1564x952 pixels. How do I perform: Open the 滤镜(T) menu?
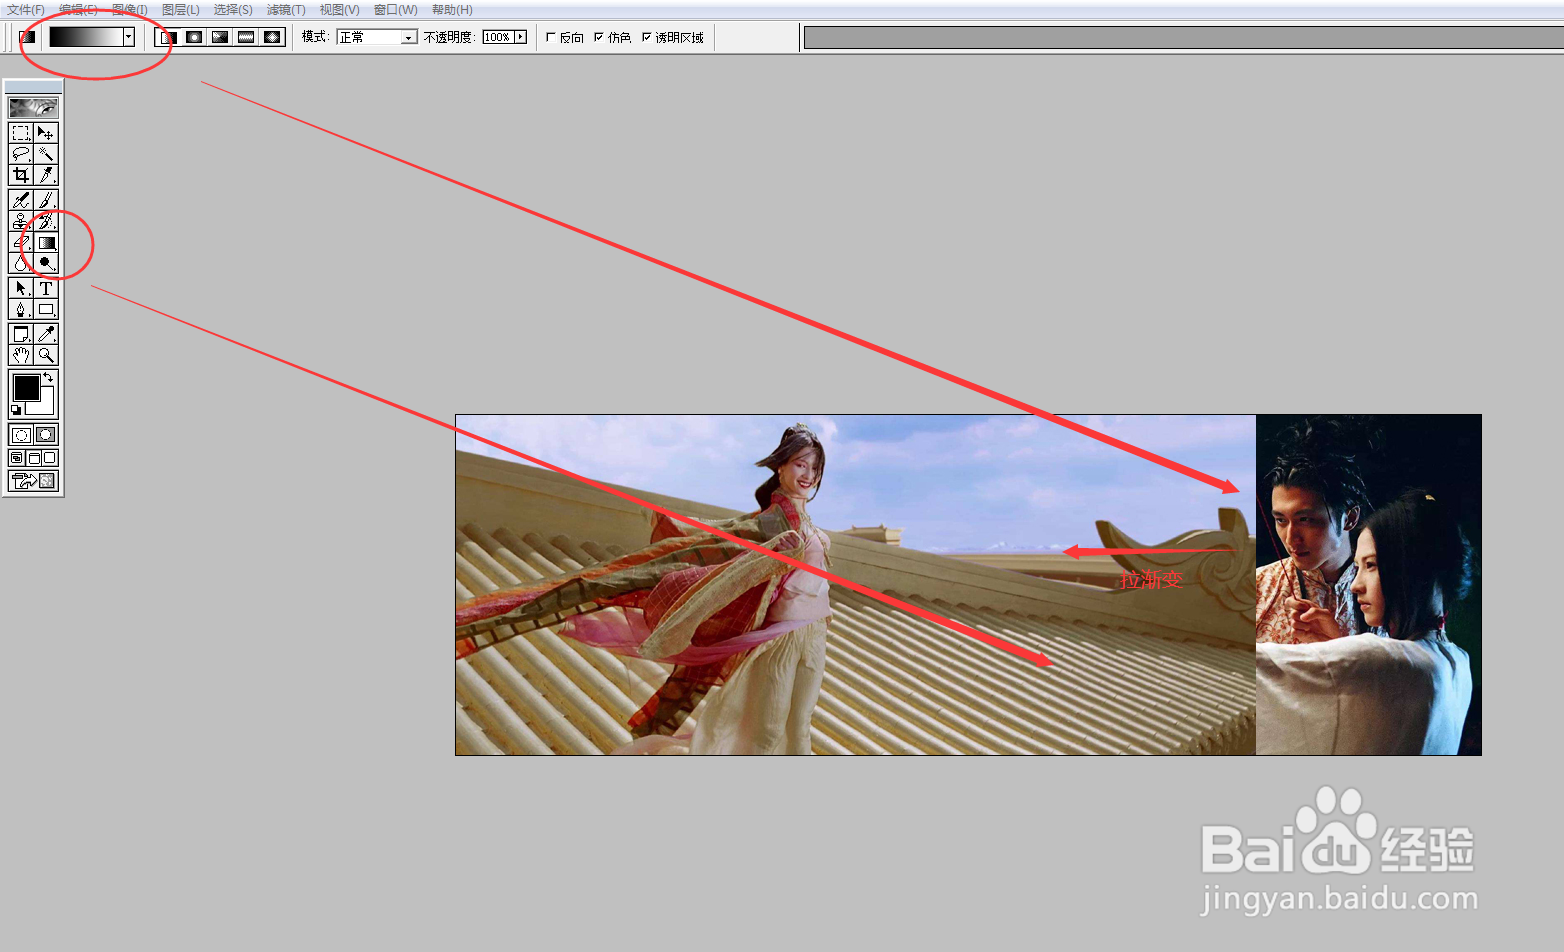pyautogui.click(x=286, y=10)
